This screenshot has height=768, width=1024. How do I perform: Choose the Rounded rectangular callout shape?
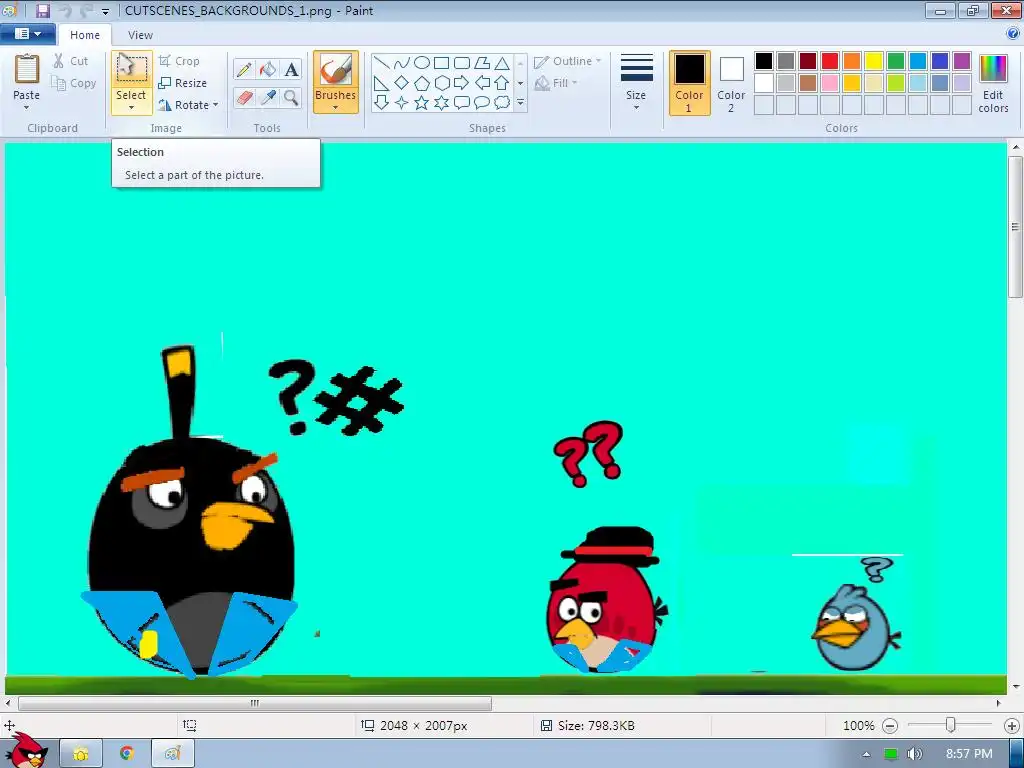coord(462,103)
